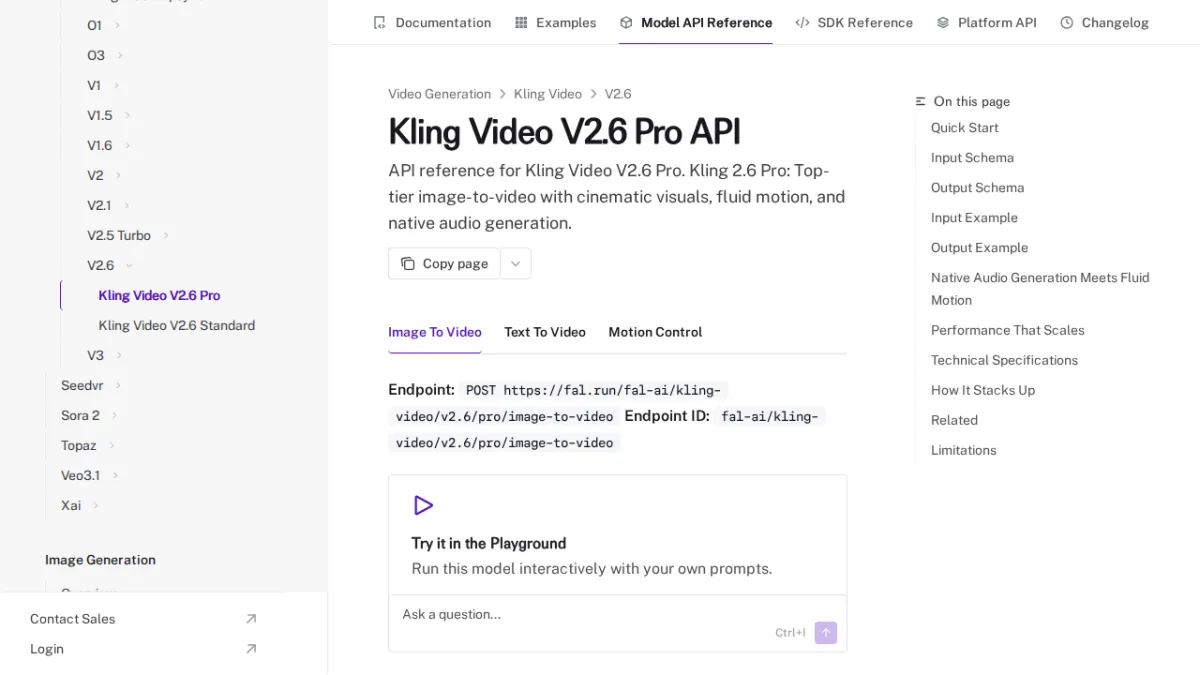Screen dimensions: 1200x675
Task: Jump to Input Schema section
Action: tap(972, 158)
